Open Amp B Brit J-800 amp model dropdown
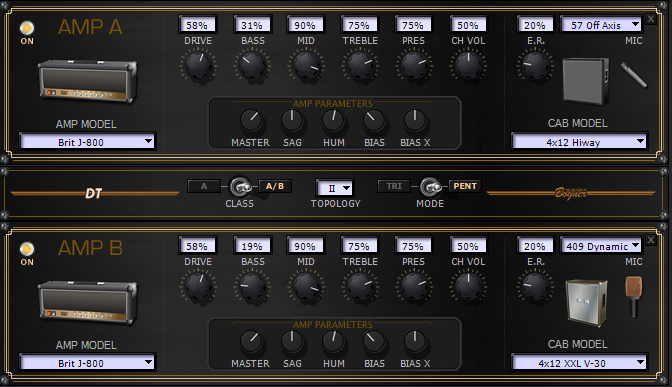 (87, 363)
